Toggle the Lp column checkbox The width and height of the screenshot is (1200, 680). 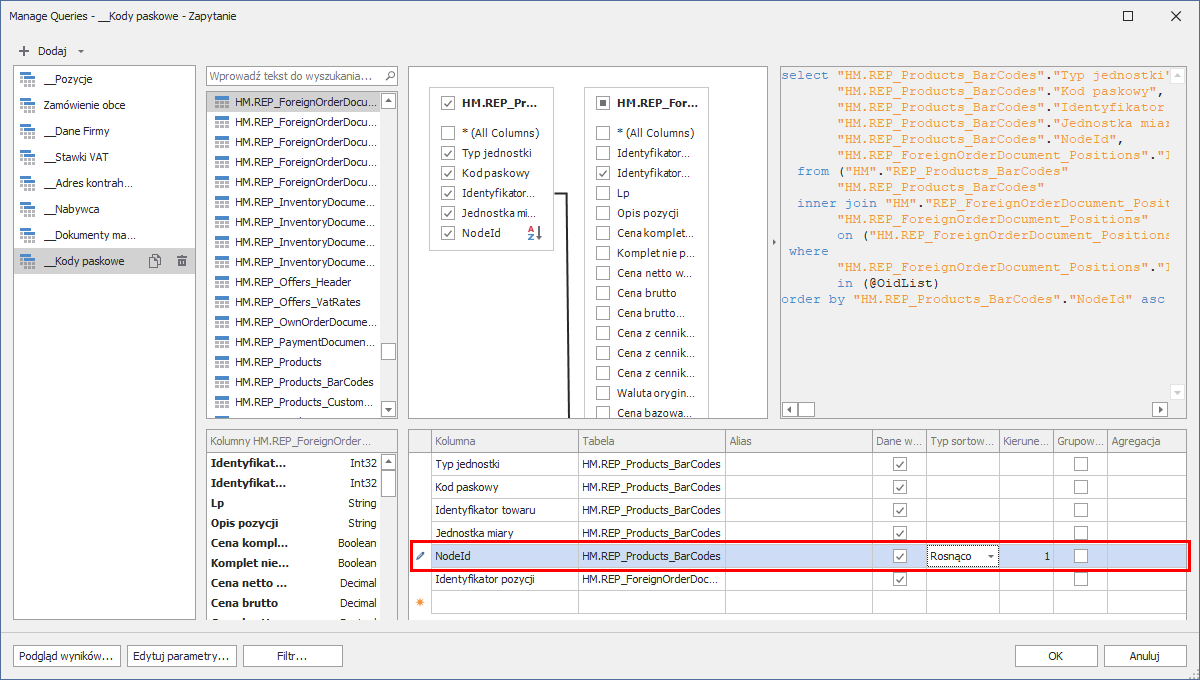tap(603, 193)
